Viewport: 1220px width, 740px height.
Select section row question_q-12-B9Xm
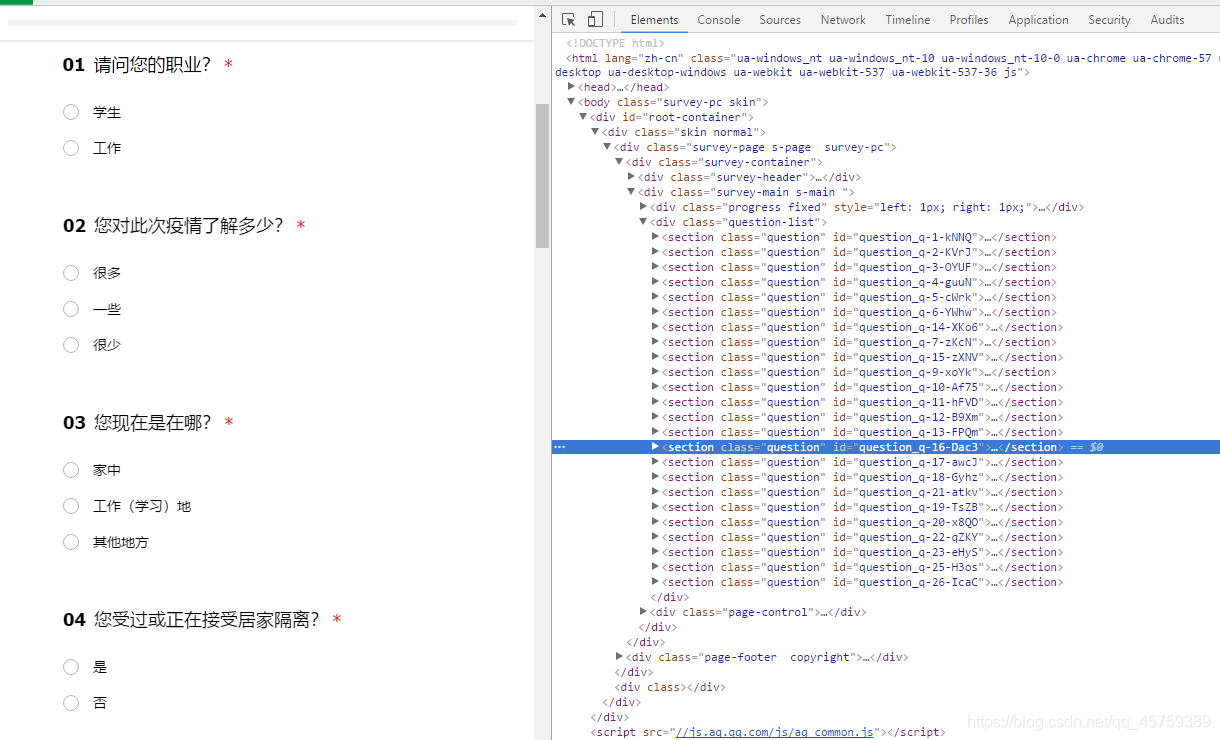point(862,417)
